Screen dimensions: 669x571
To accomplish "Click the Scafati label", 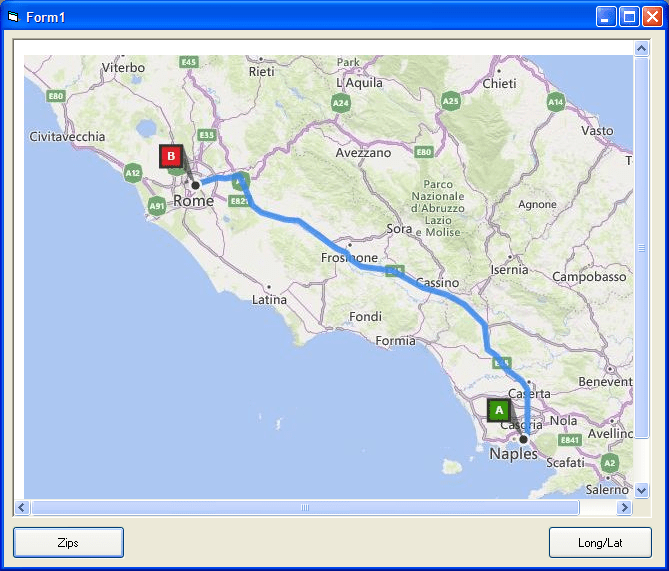I will [565, 463].
